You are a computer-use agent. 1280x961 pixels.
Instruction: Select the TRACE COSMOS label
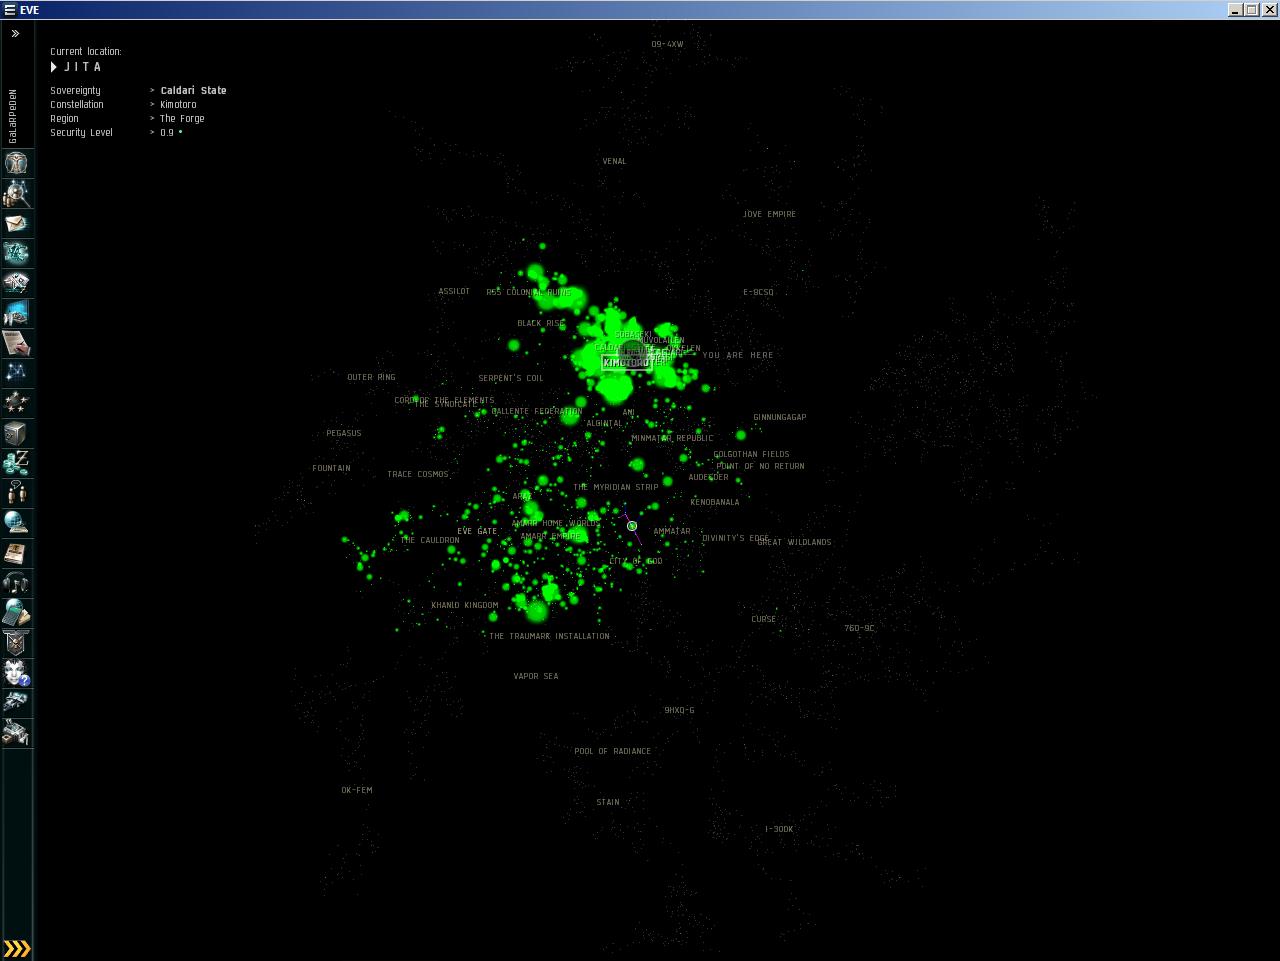pos(418,474)
